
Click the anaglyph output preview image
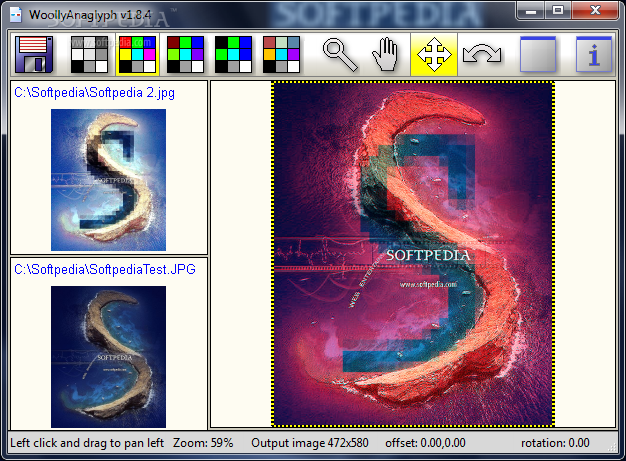coord(413,254)
